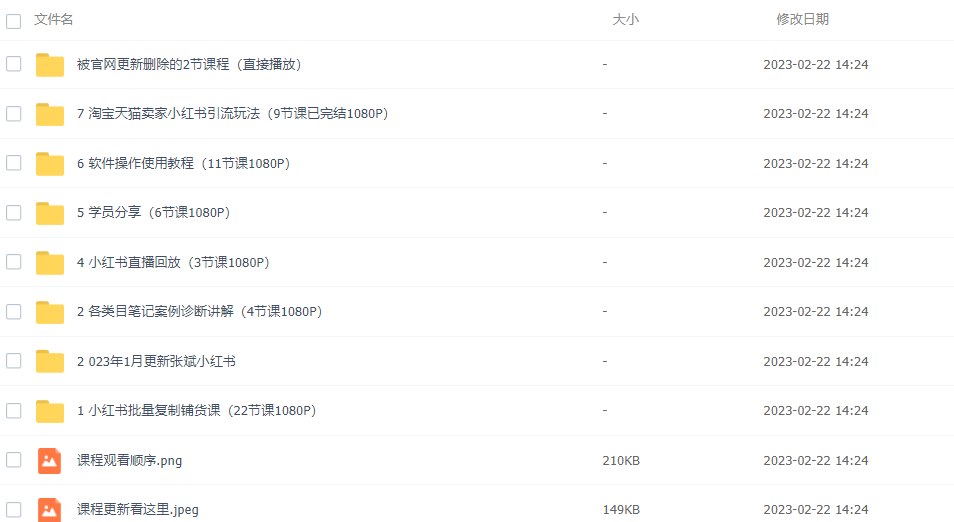Tick checkbox for 6 软件操作使用教程
The height and width of the screenshot is (522, 954).
pyautogui.click(x=13, y=162)
